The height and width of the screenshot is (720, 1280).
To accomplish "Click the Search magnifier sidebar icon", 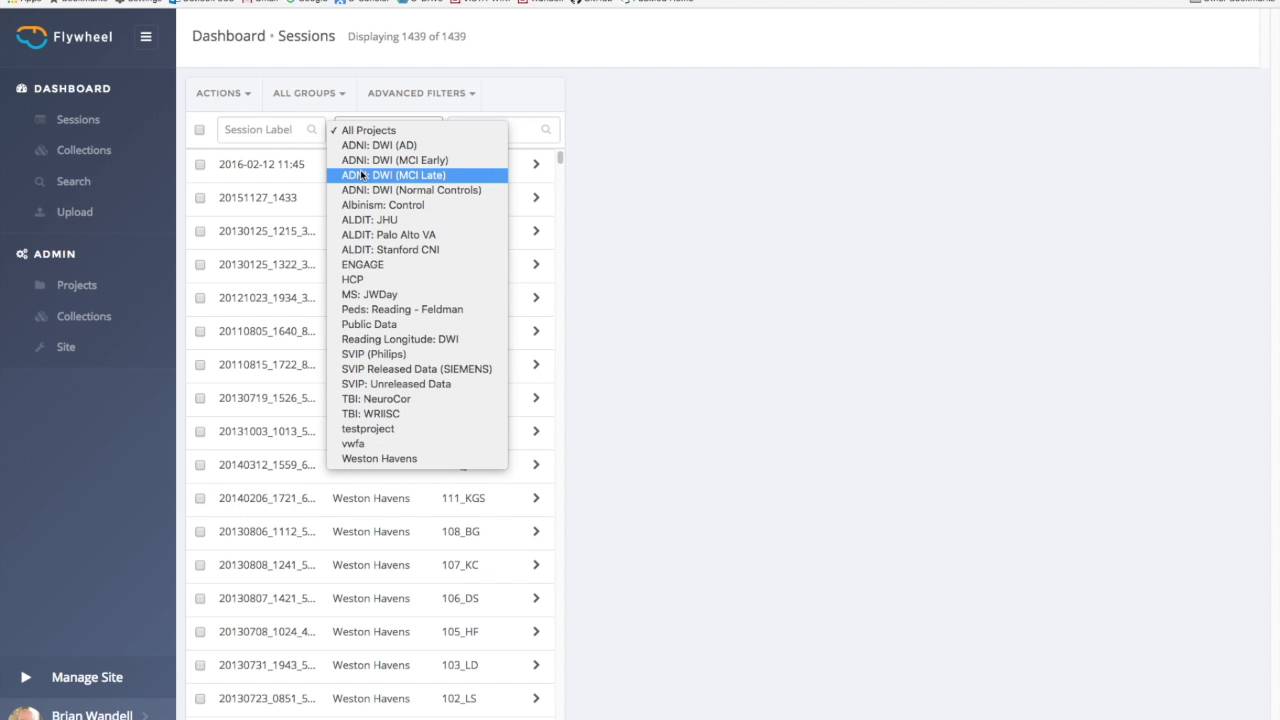I will pos(40,182).
